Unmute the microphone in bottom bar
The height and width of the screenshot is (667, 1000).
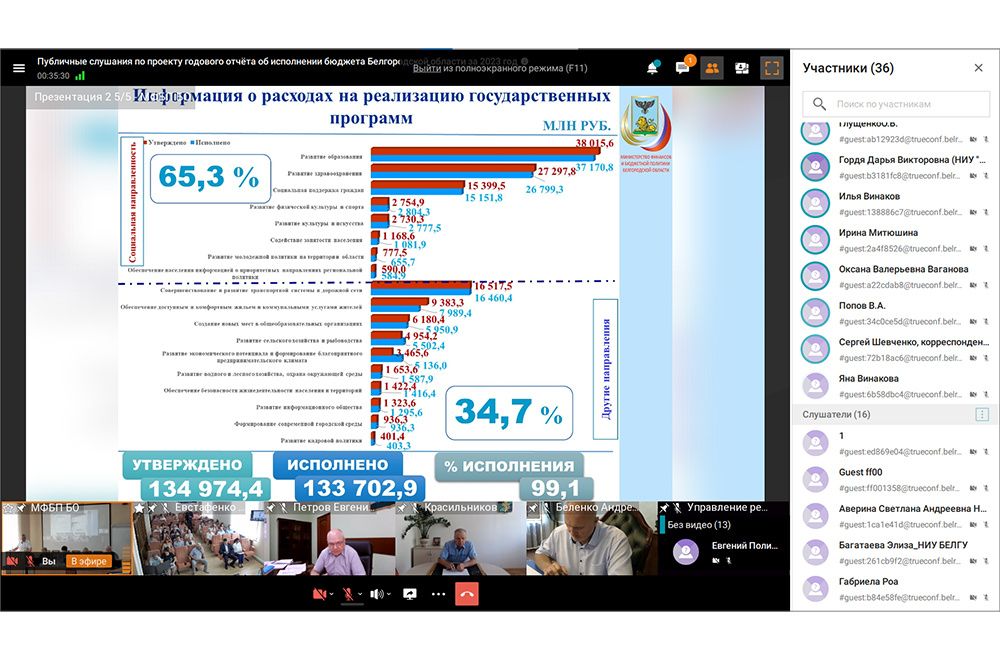tap(347, 594)
